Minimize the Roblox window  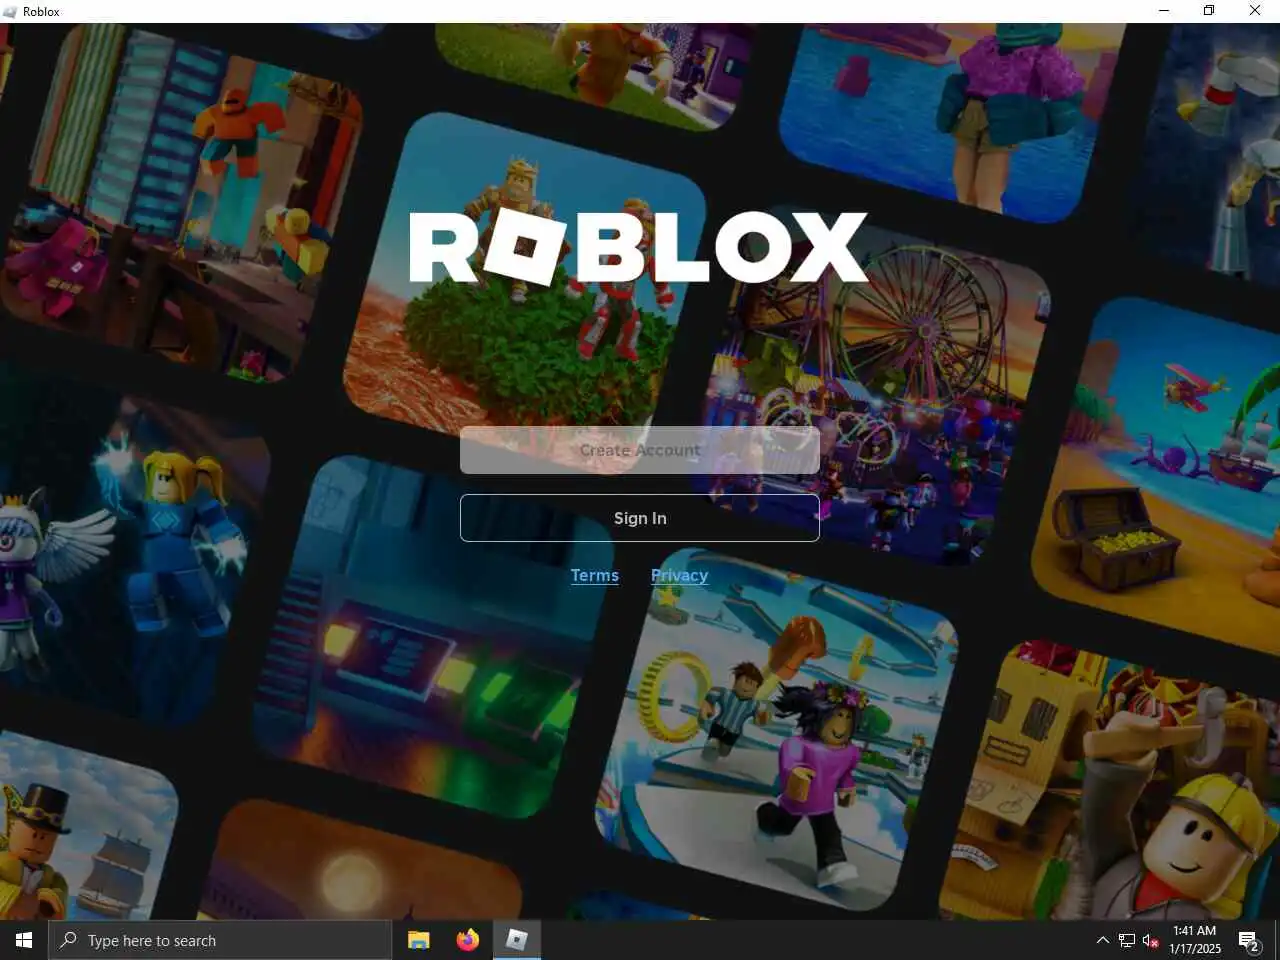pos(1164,11)
